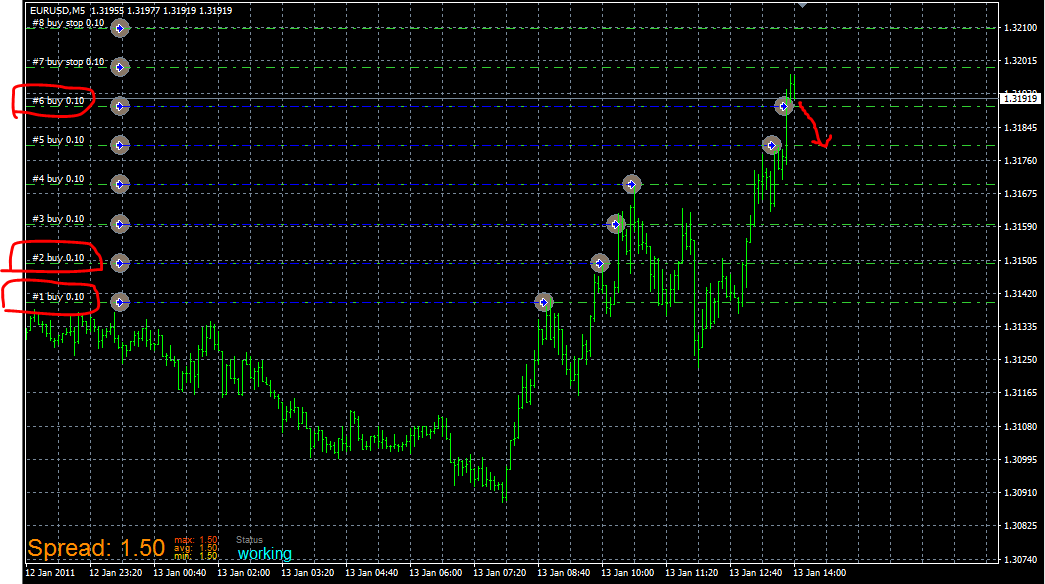This screenshot has height=584, width=1045.
Task: Select the '#4 buy 0.10' order label
Action: pos(58,179)
